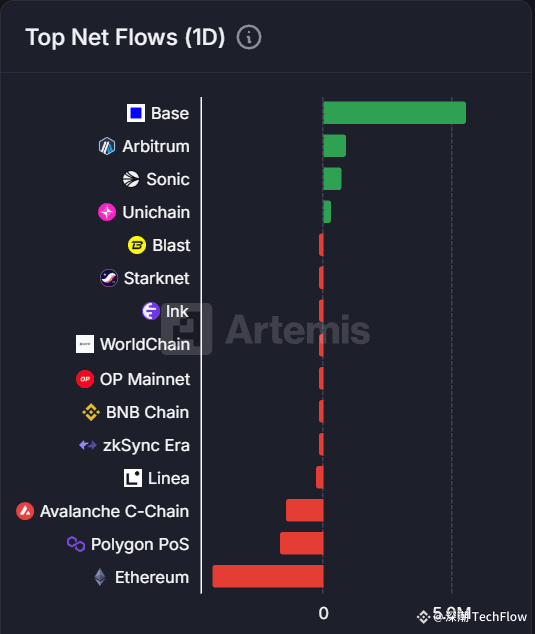Click the info icon beside Top Net Flows
The height and width of the screenshot is (634, 535).
click(249, 37)
